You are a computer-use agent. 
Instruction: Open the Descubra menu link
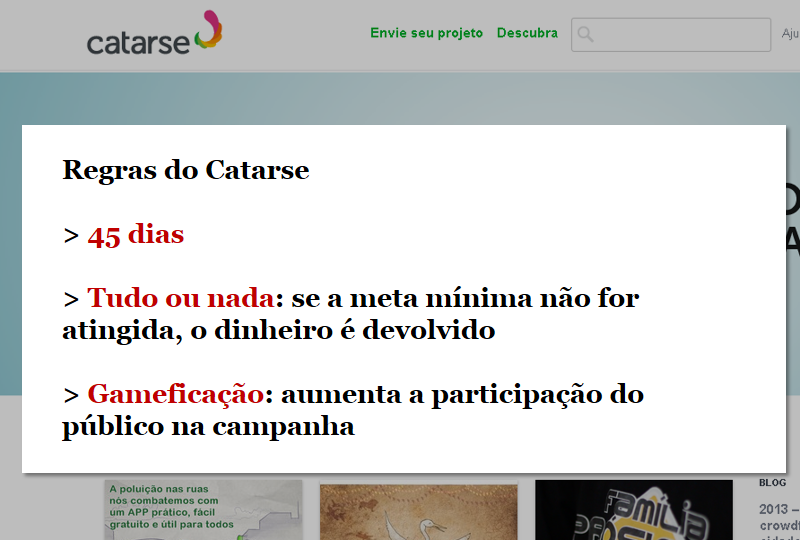coord(527,33)
